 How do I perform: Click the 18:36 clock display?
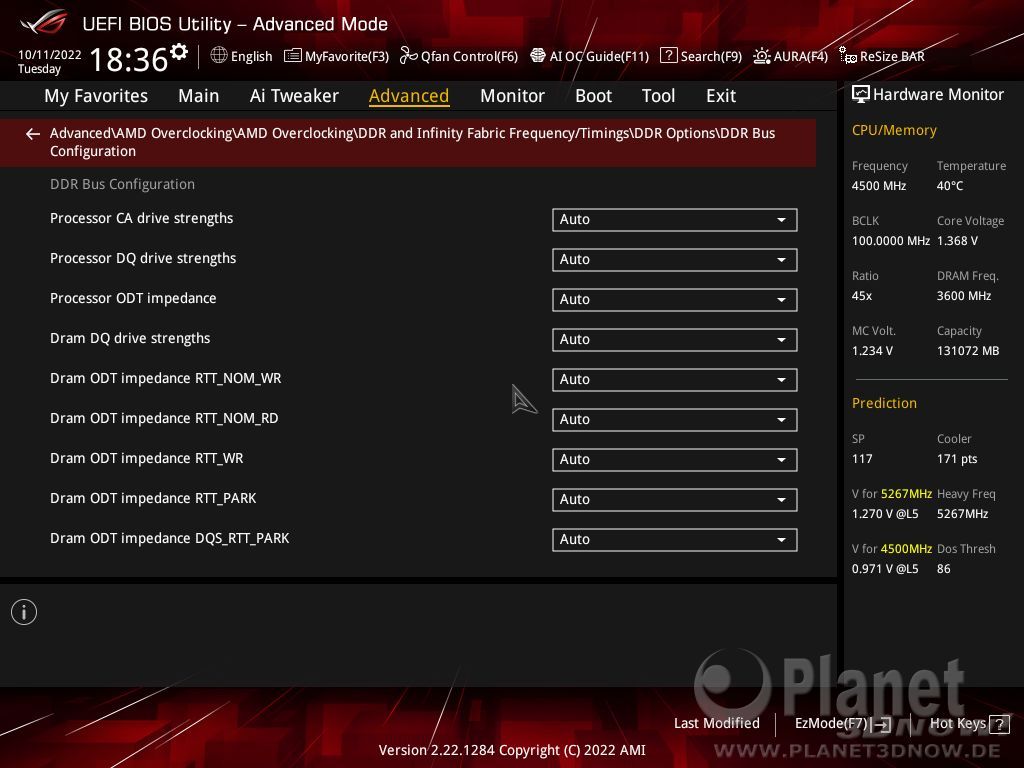click(129, 59)
